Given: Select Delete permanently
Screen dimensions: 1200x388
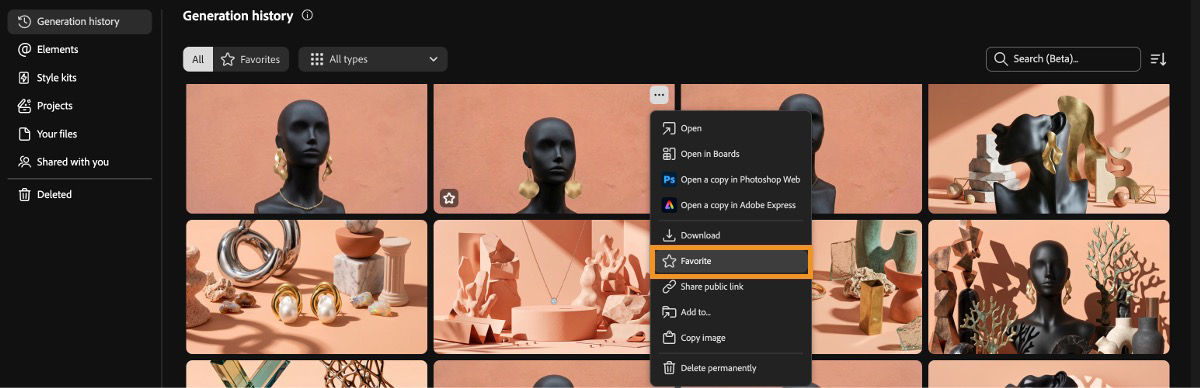Looking at the screenshot, I should 730,368.
